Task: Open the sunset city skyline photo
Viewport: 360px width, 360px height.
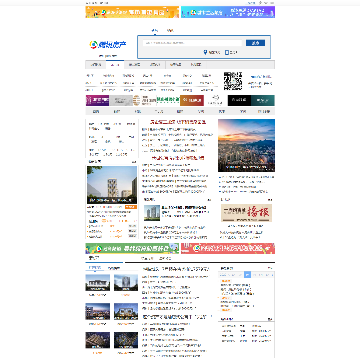Action: pos(246,145)
